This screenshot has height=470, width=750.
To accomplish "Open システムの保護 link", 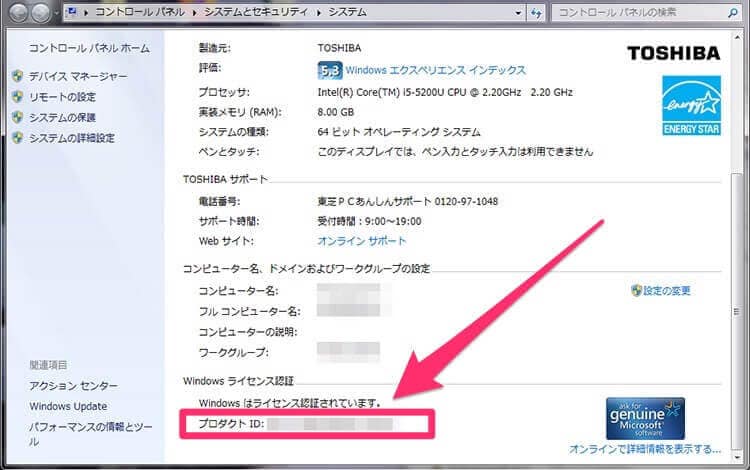I will point(62,118).
